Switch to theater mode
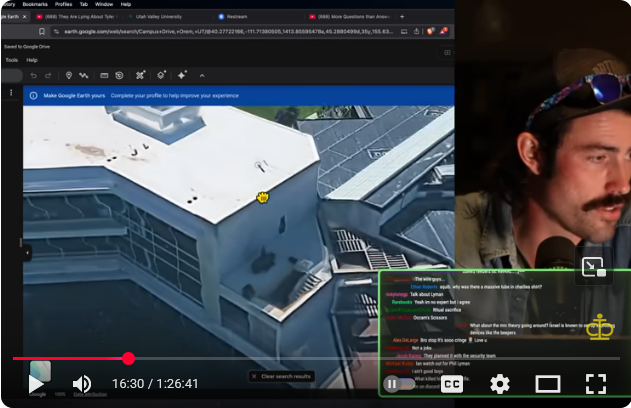Image resolution: width=631 pixels, height=408 pixels. click(x=547, y=384)
